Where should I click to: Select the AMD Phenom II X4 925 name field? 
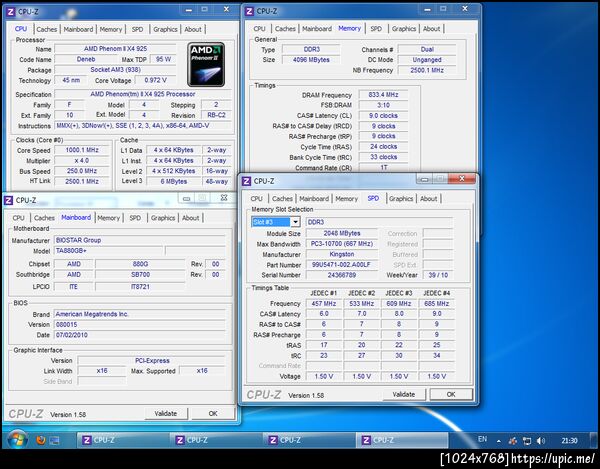[x=115, y=49]
